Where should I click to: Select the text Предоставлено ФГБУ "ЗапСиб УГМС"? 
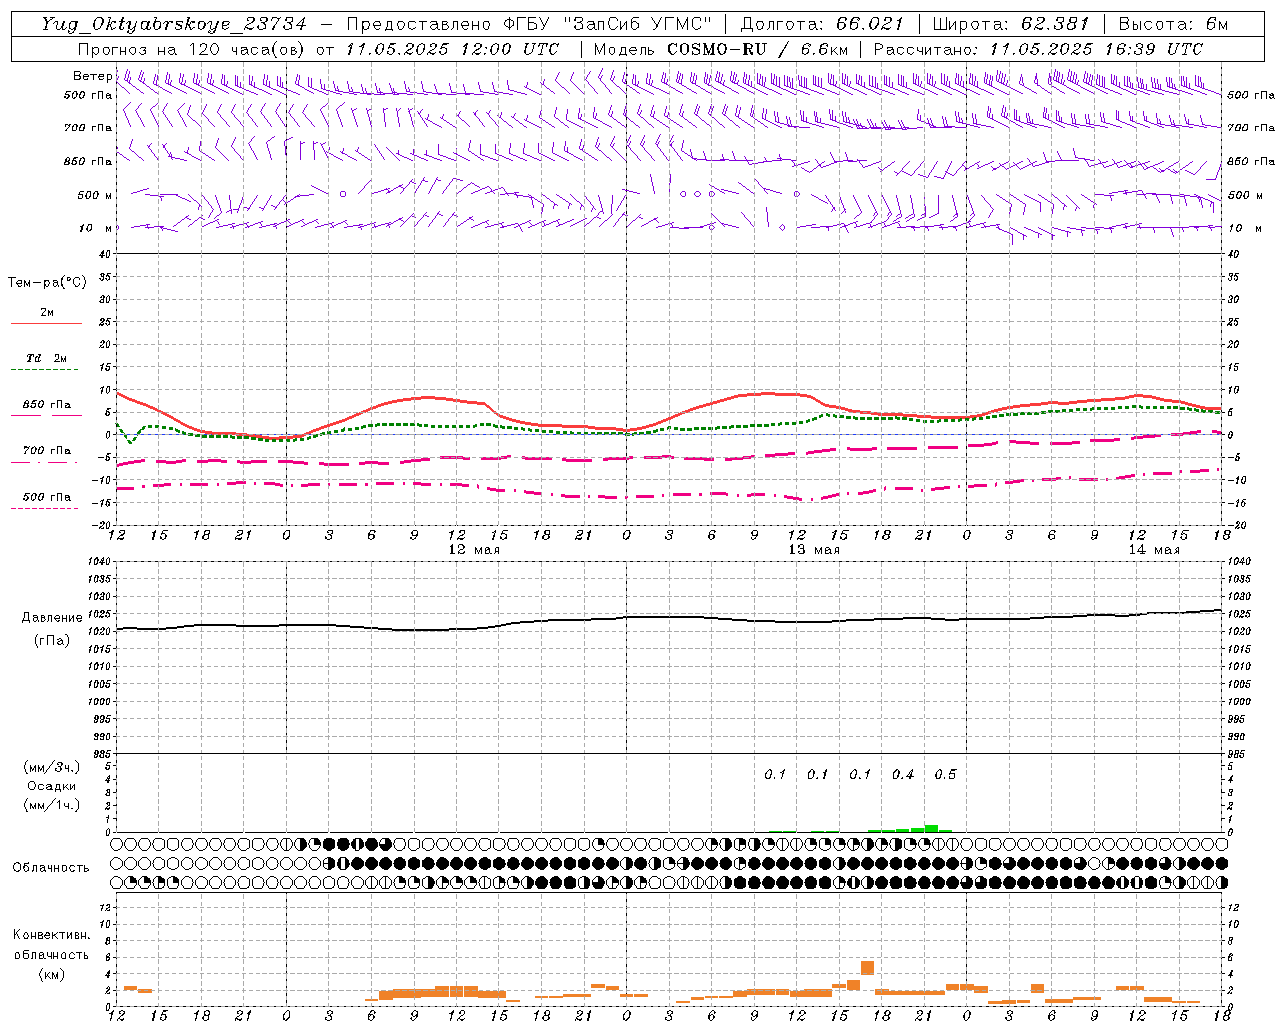pyautogui.click(x=529, y=24)
